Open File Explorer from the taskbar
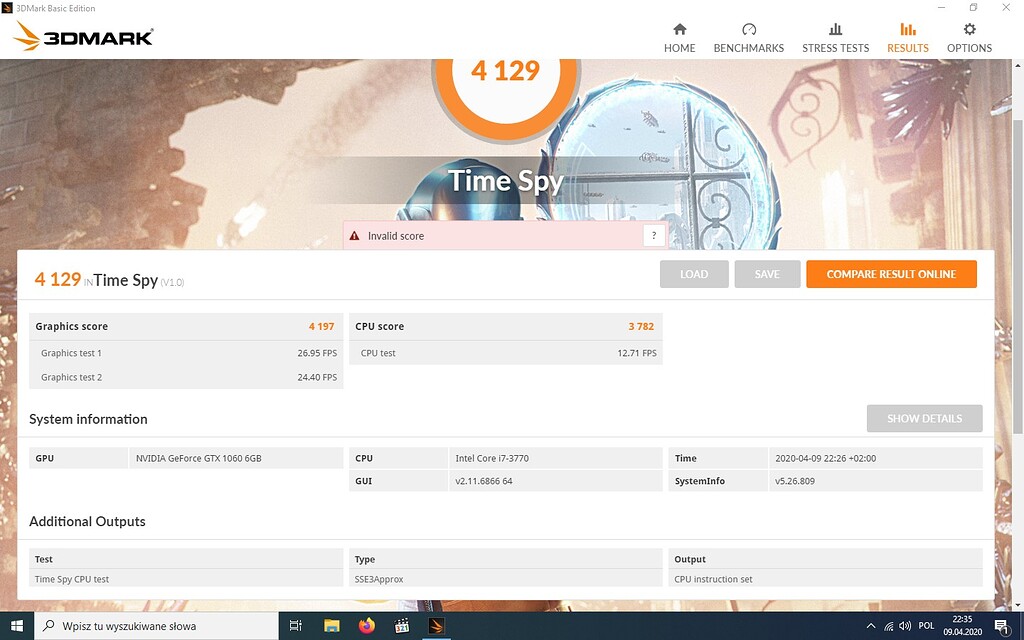The width and height of the screenshot is (1024, 640). pos(332,626)
